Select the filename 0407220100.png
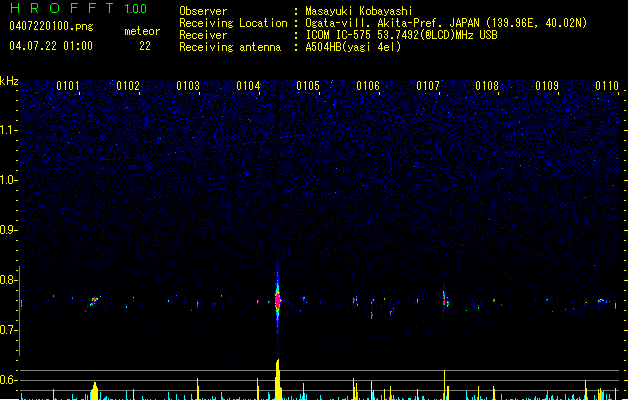The height and width of the screenshot is (400, 629). (51, 27)
